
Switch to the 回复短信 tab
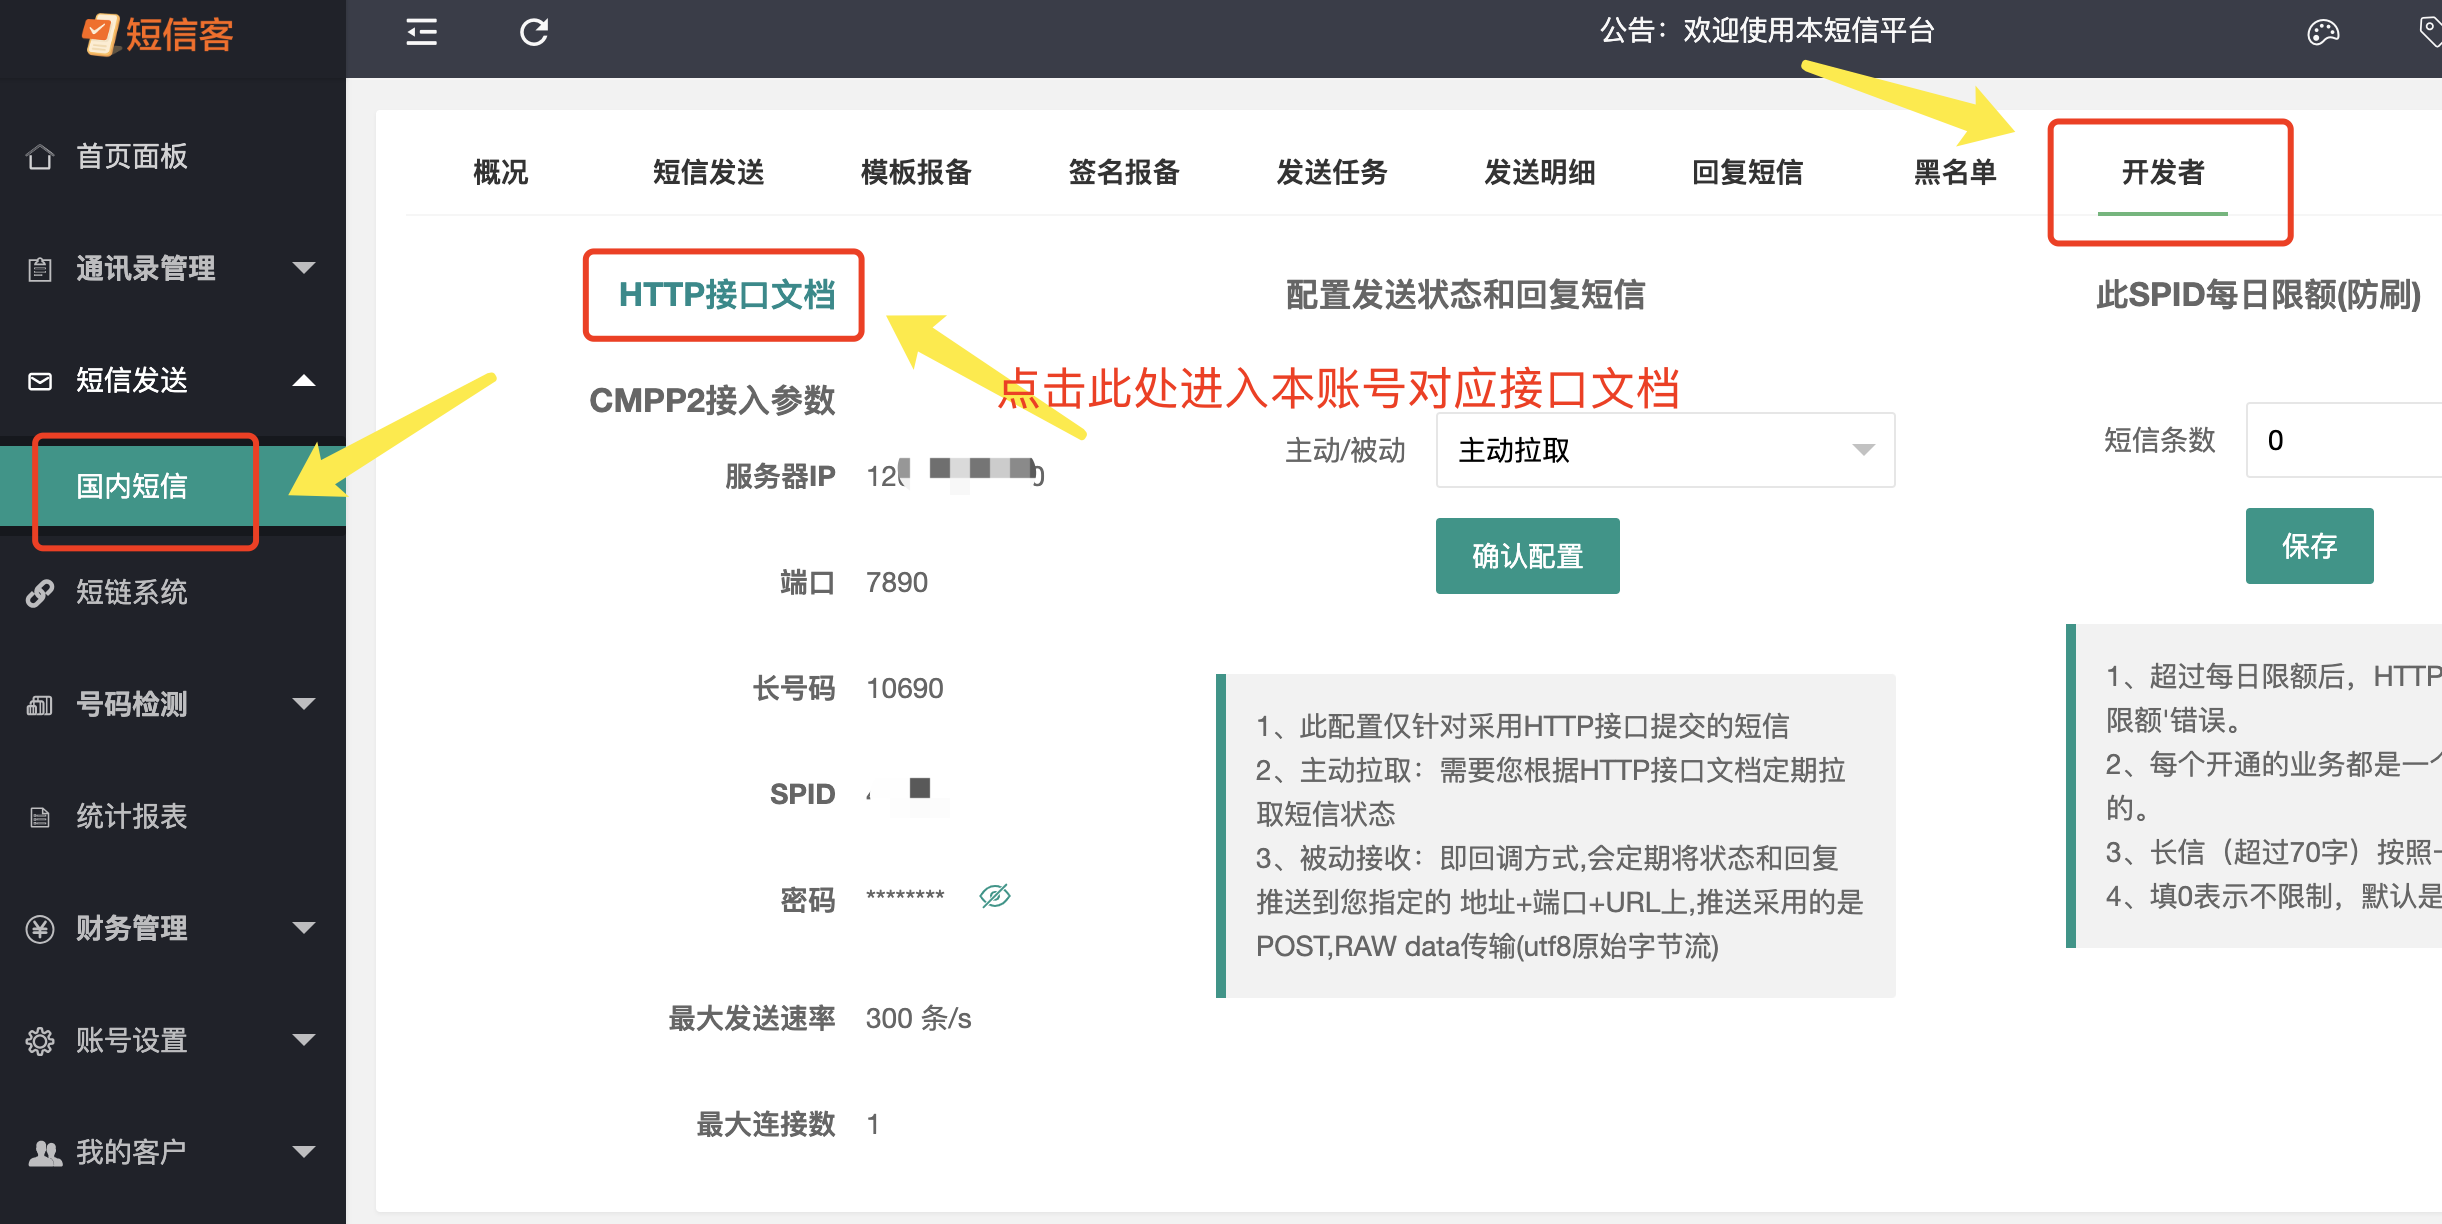pos(1748,172)
